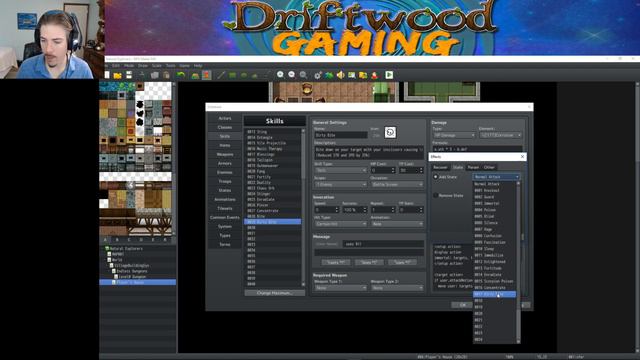Select skill 0023 Chaos Orb in list
Viewport: 640px width, 360px height.
click(273, 188)
